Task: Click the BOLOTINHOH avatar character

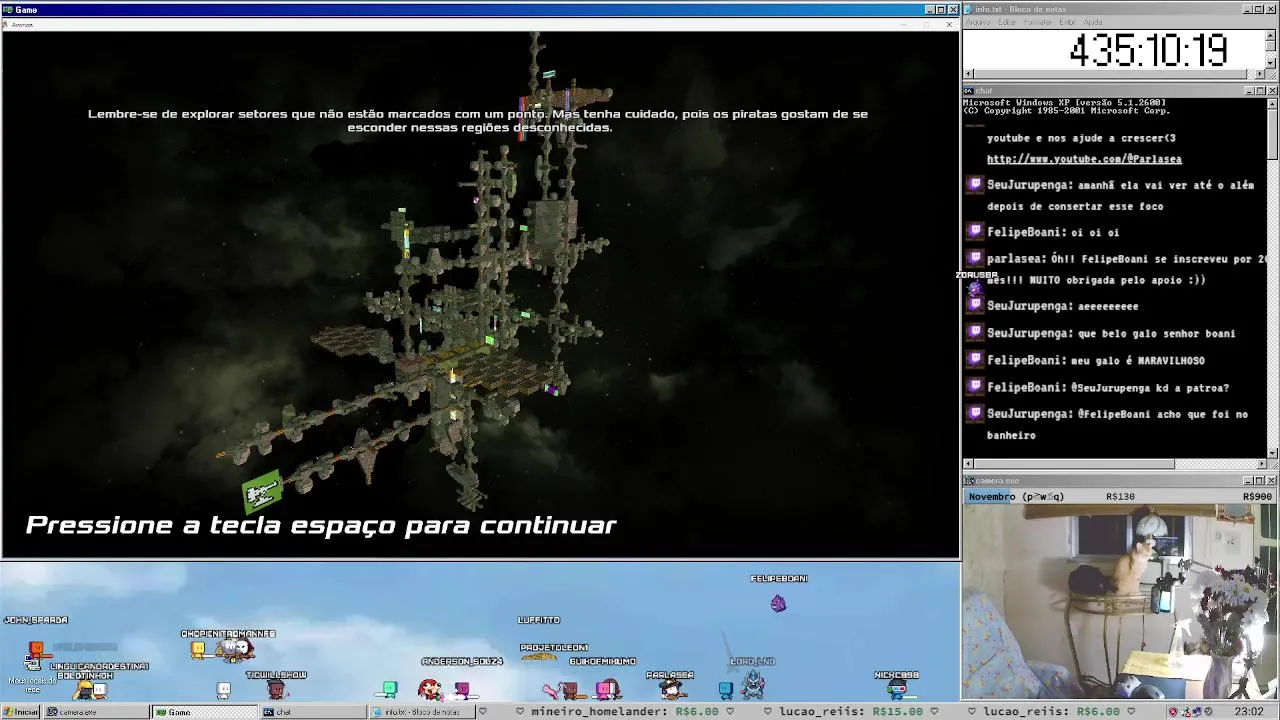Action: (85, 689)
